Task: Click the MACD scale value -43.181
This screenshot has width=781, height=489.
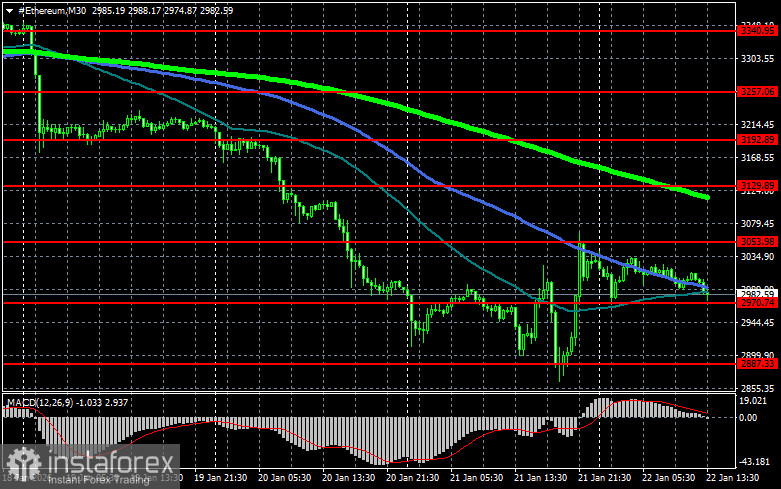Action: pyautogui.click(x=754, y=462)
